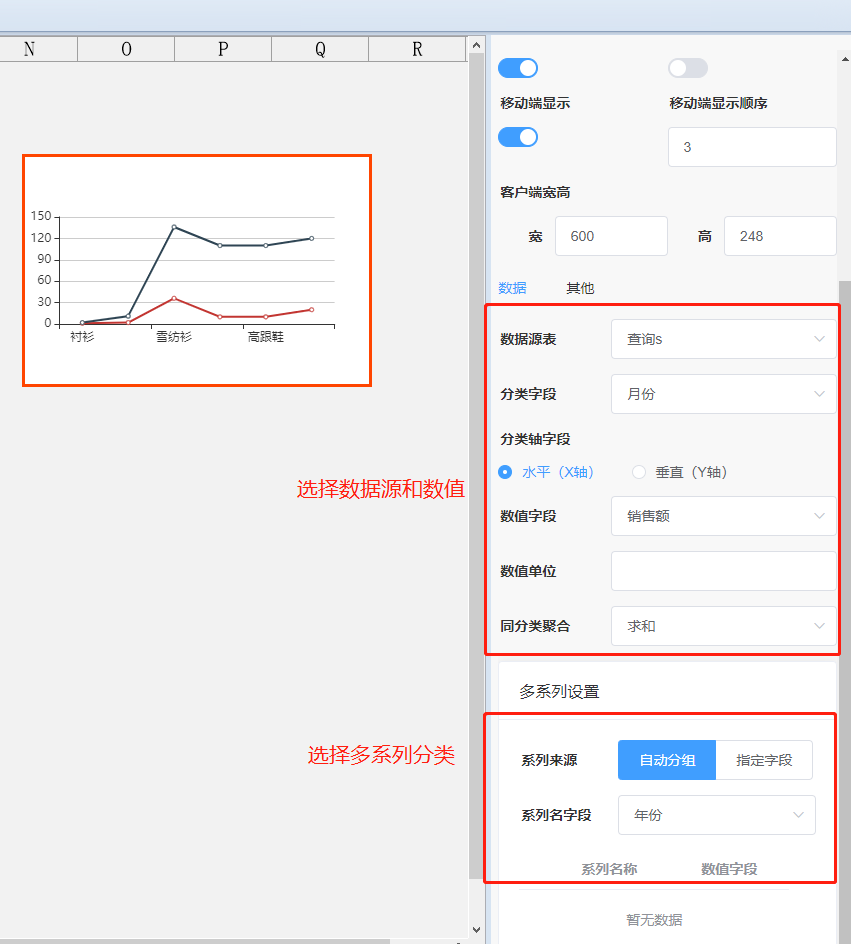Open the 数值字段 dropdown showing 销售额
Screen dimensions: 851x944
click(723, 516)
